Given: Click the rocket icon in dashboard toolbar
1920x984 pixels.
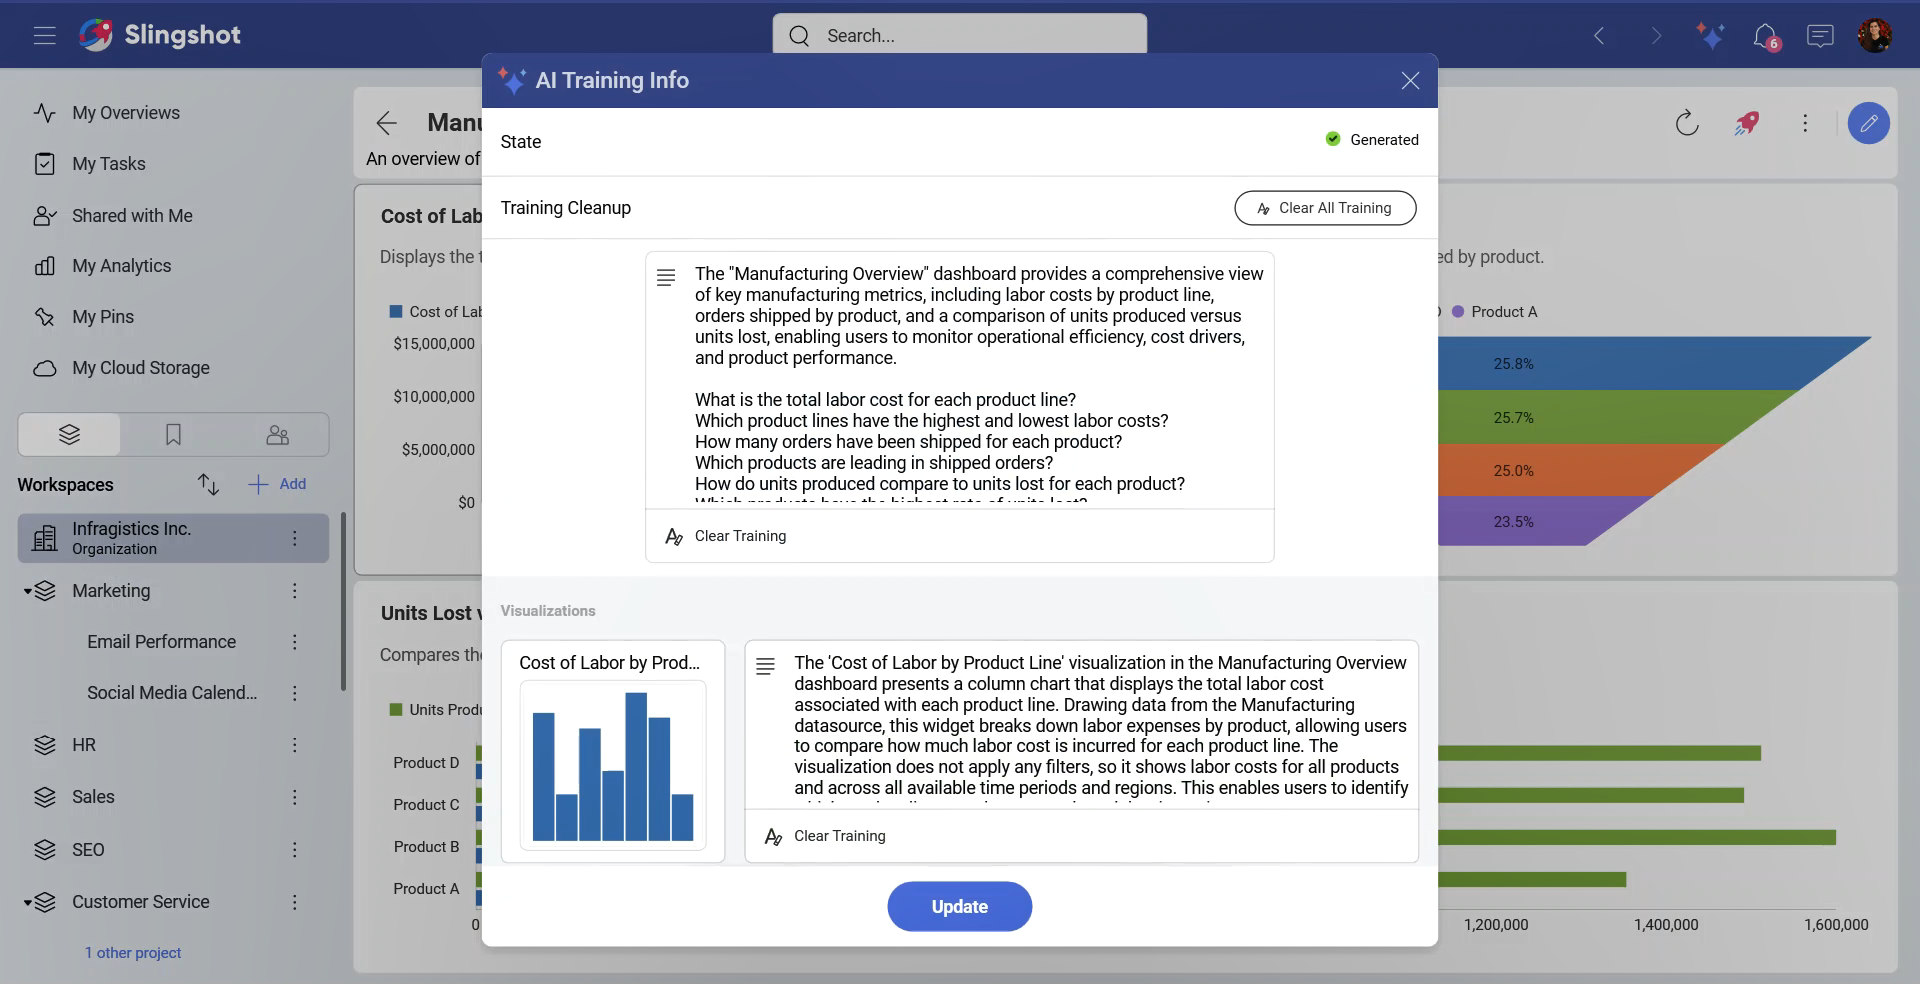Looking at the screenshot, I should (x=1746, y=123).
